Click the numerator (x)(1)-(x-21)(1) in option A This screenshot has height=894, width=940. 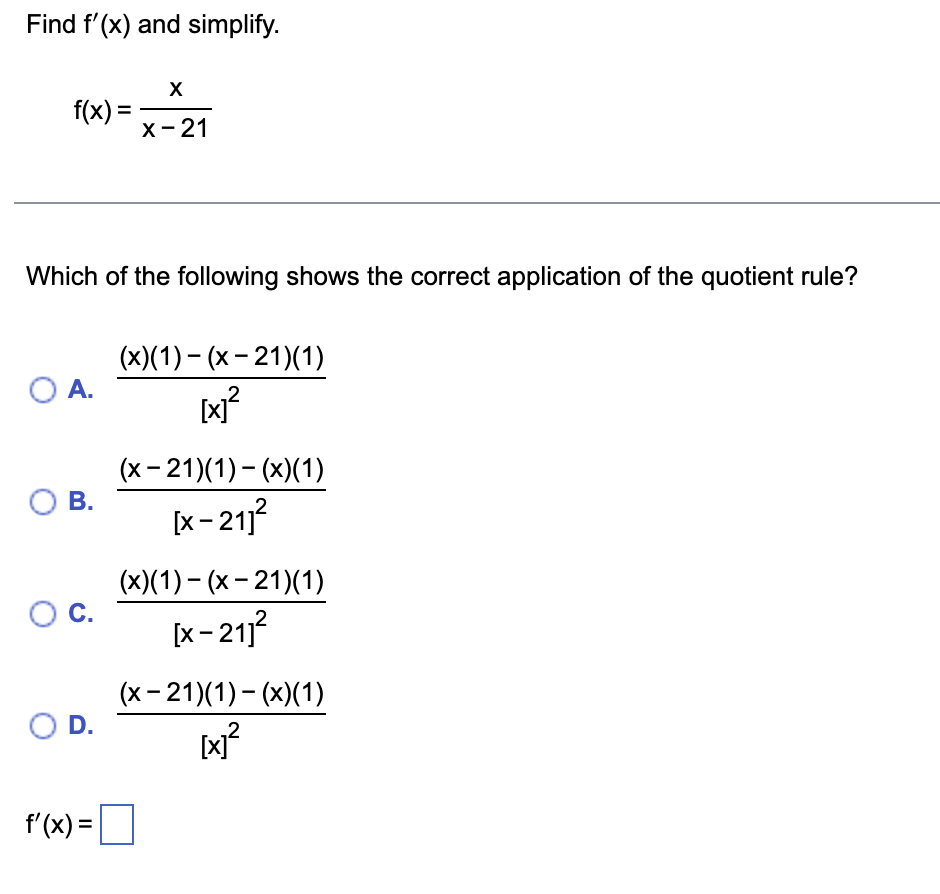(x=222, y=356)
